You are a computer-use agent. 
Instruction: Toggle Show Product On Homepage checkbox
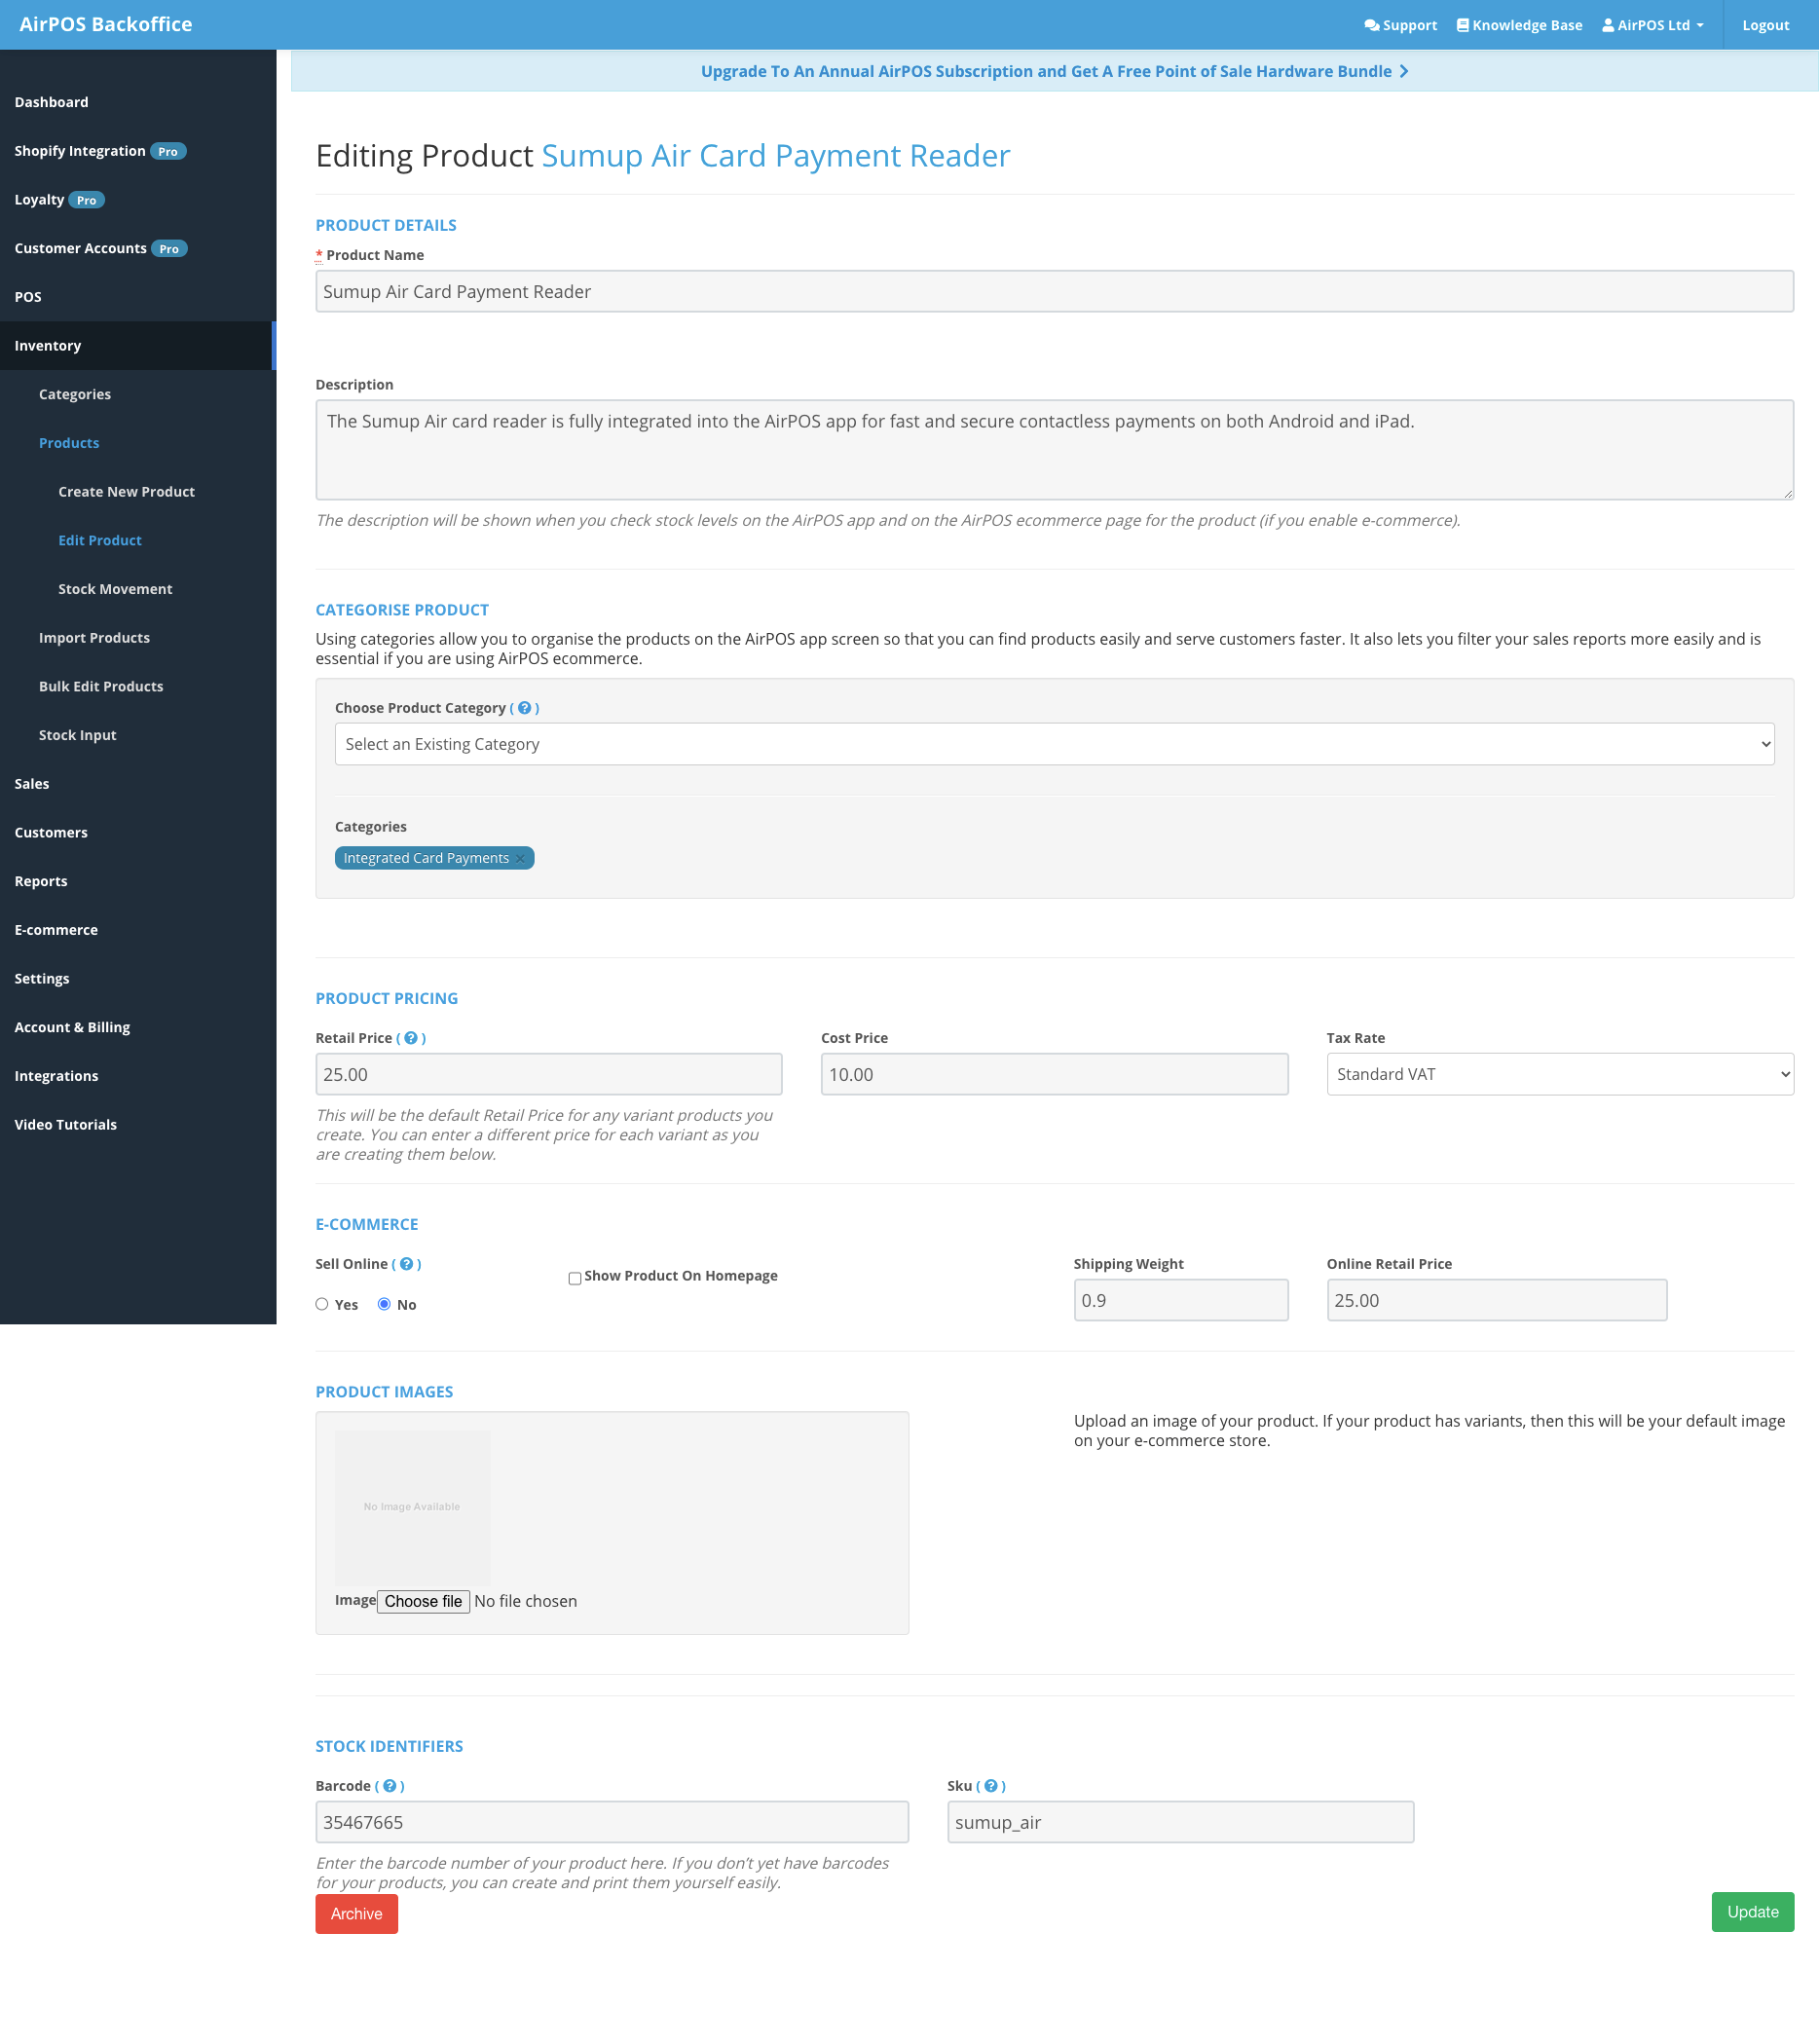click(575, 1278)
